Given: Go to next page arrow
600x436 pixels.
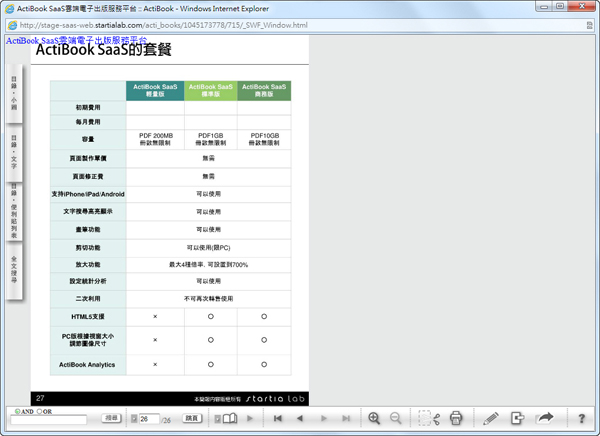Looking at the screenshot, I should (x=324, y=418).
